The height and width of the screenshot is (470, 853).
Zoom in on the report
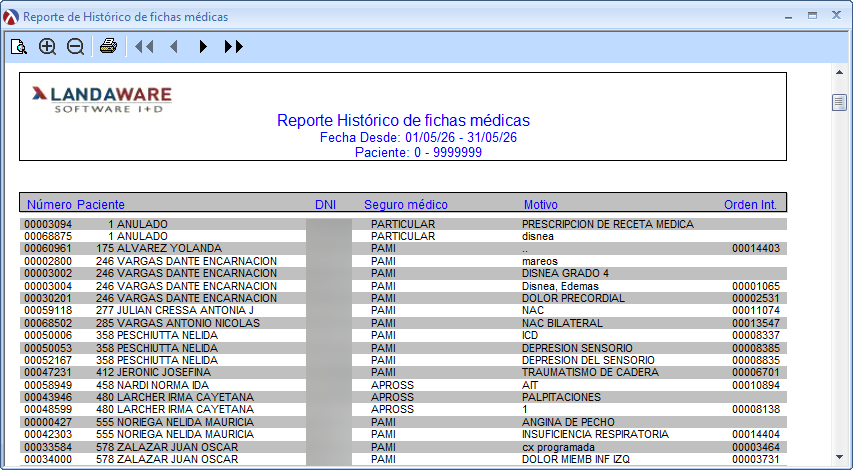click(x=47, y=47)
